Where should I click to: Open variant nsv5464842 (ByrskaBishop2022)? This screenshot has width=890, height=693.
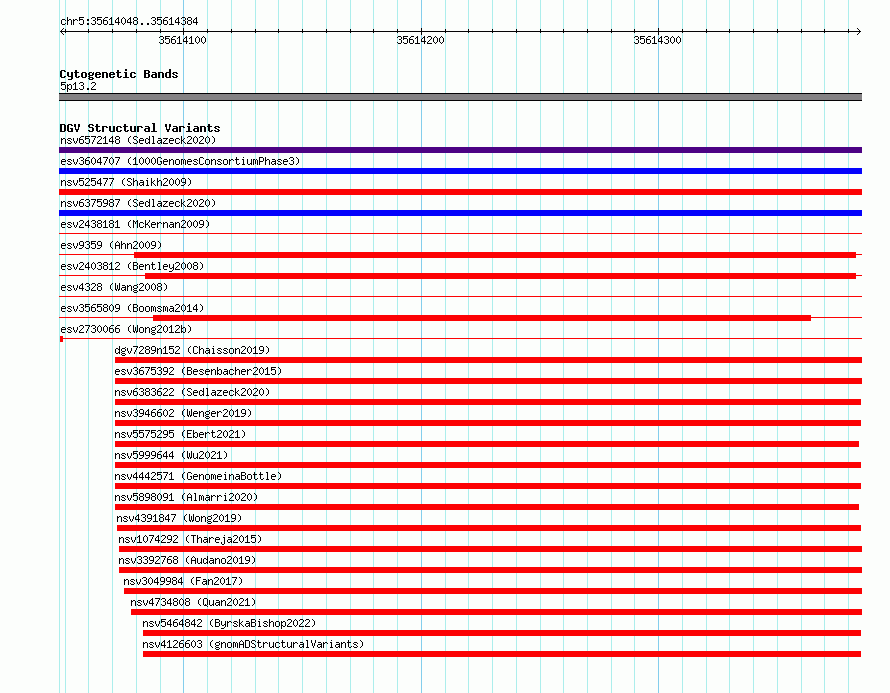pos(229,623)
